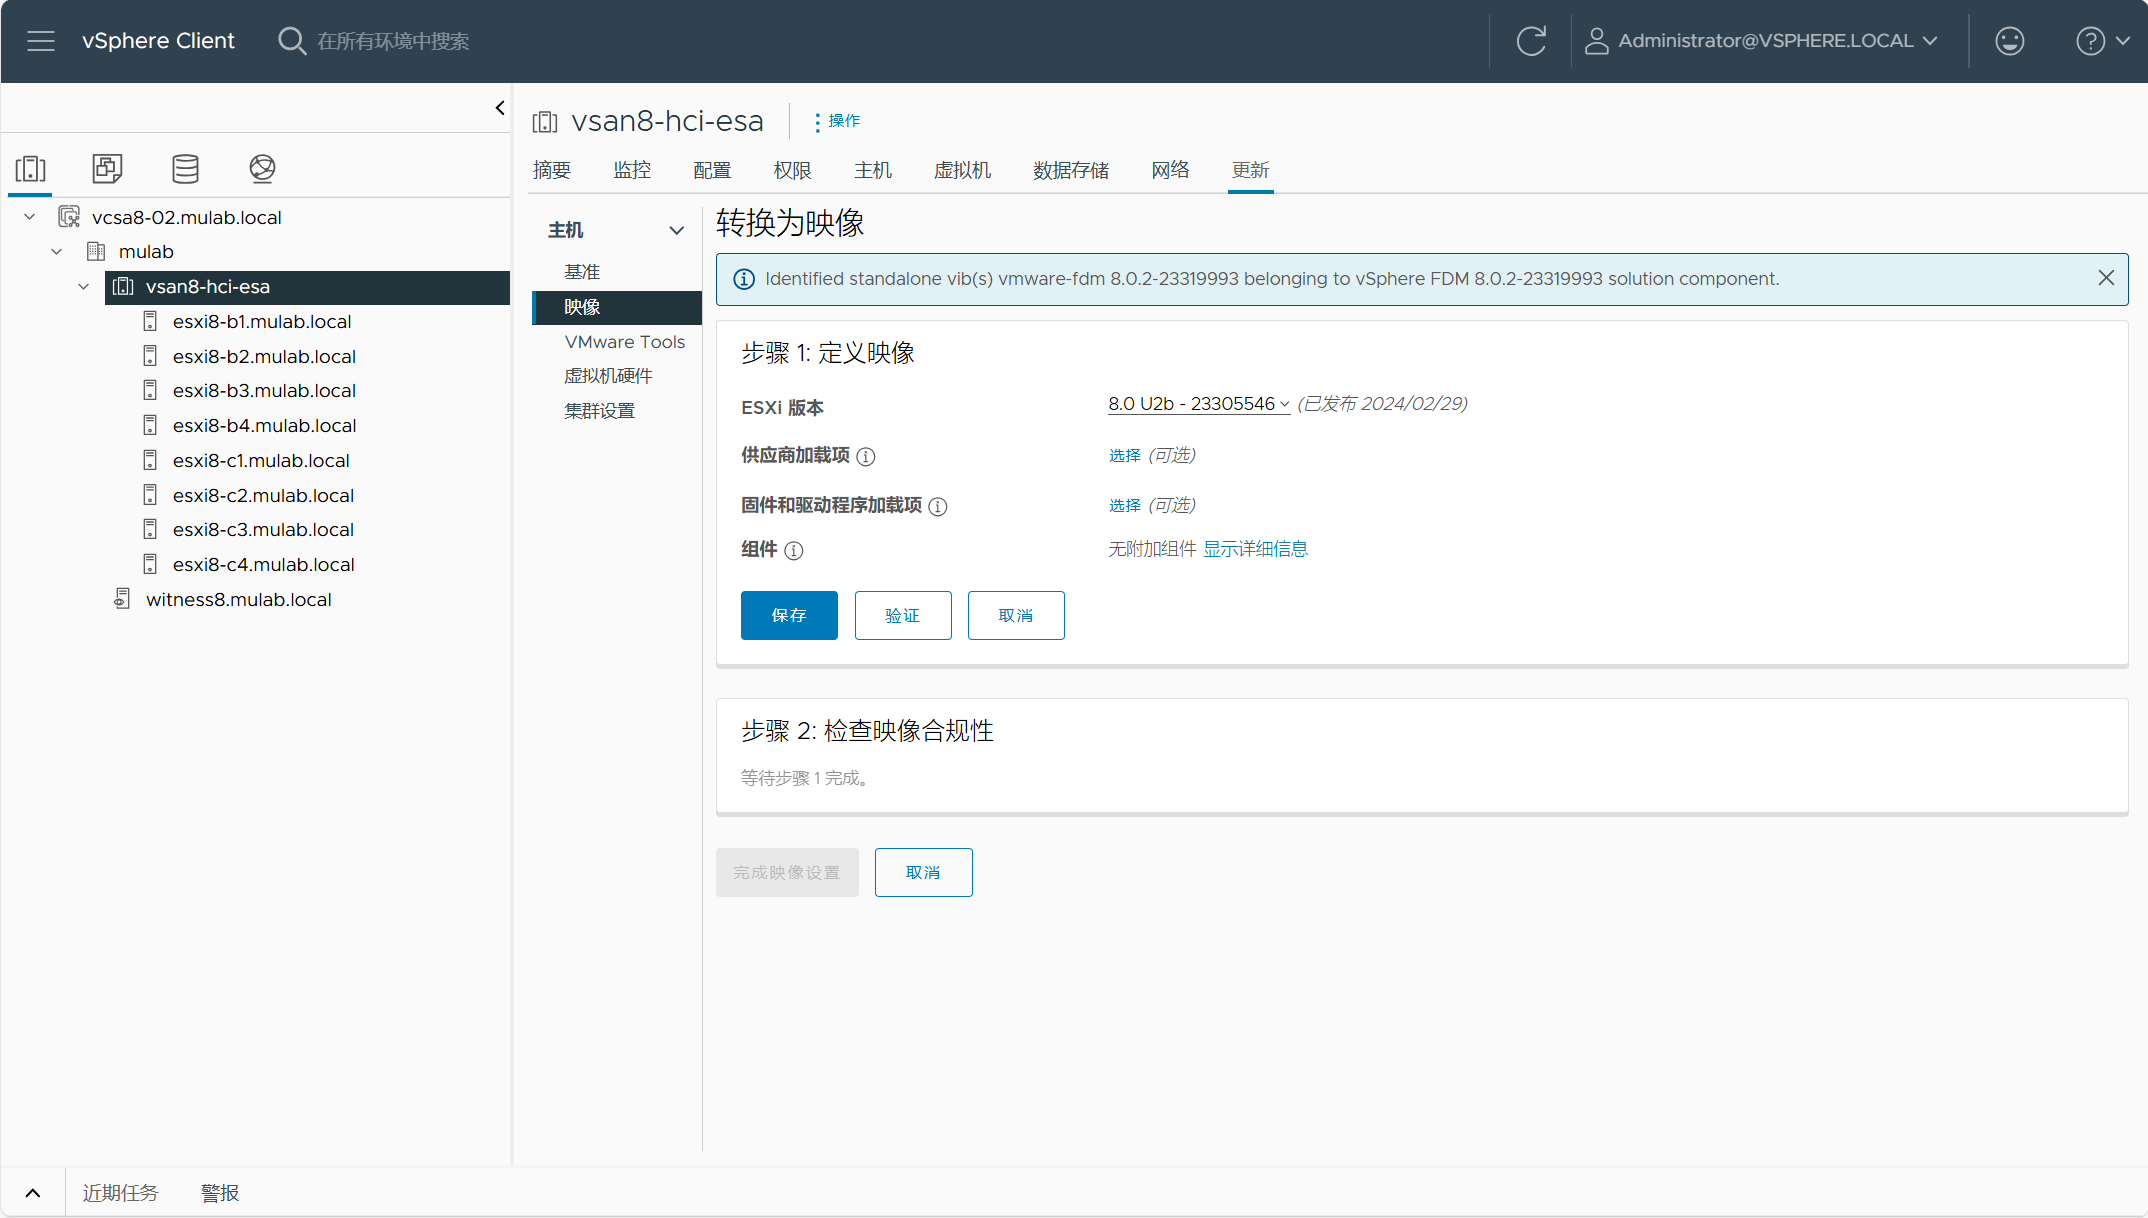2148x1218 pixels.
Task: Open the hamburger navigation menu
Action: 41,41
